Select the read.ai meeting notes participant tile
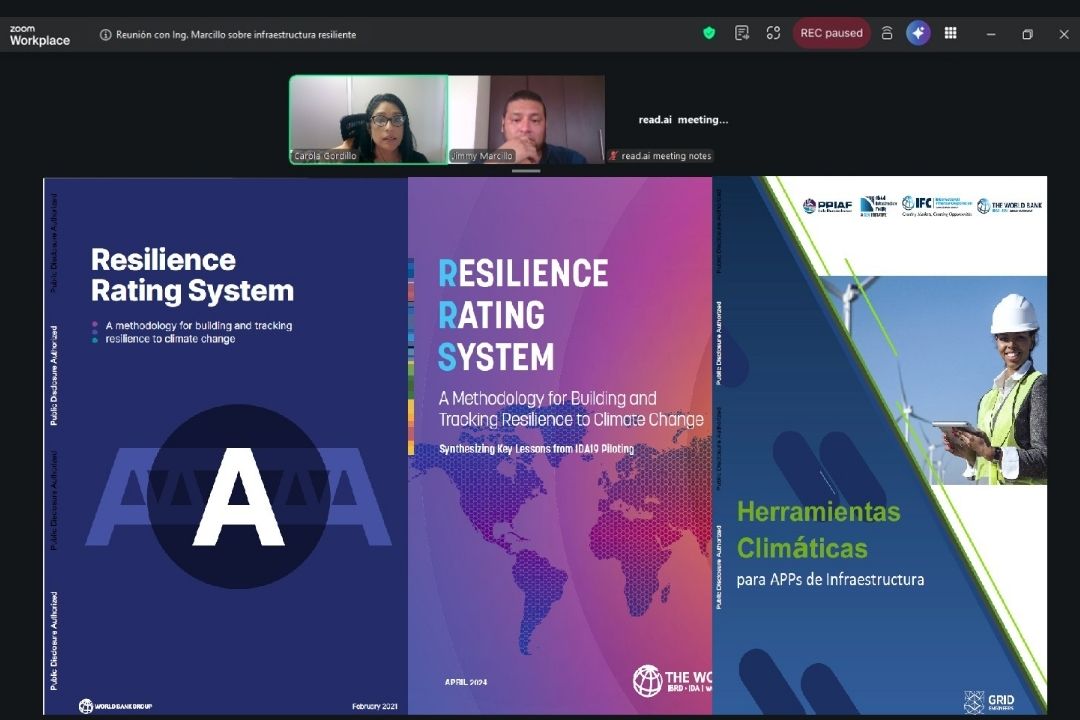 coord(683,120)
